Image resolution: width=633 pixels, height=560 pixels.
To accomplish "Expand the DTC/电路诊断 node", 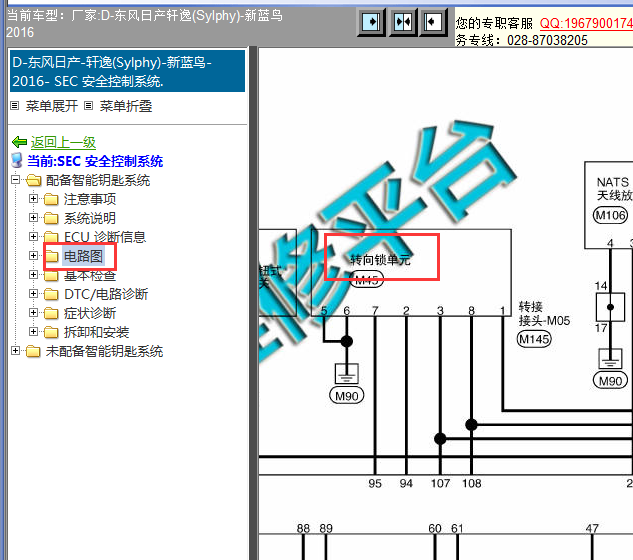I will [x=33, y=294].
